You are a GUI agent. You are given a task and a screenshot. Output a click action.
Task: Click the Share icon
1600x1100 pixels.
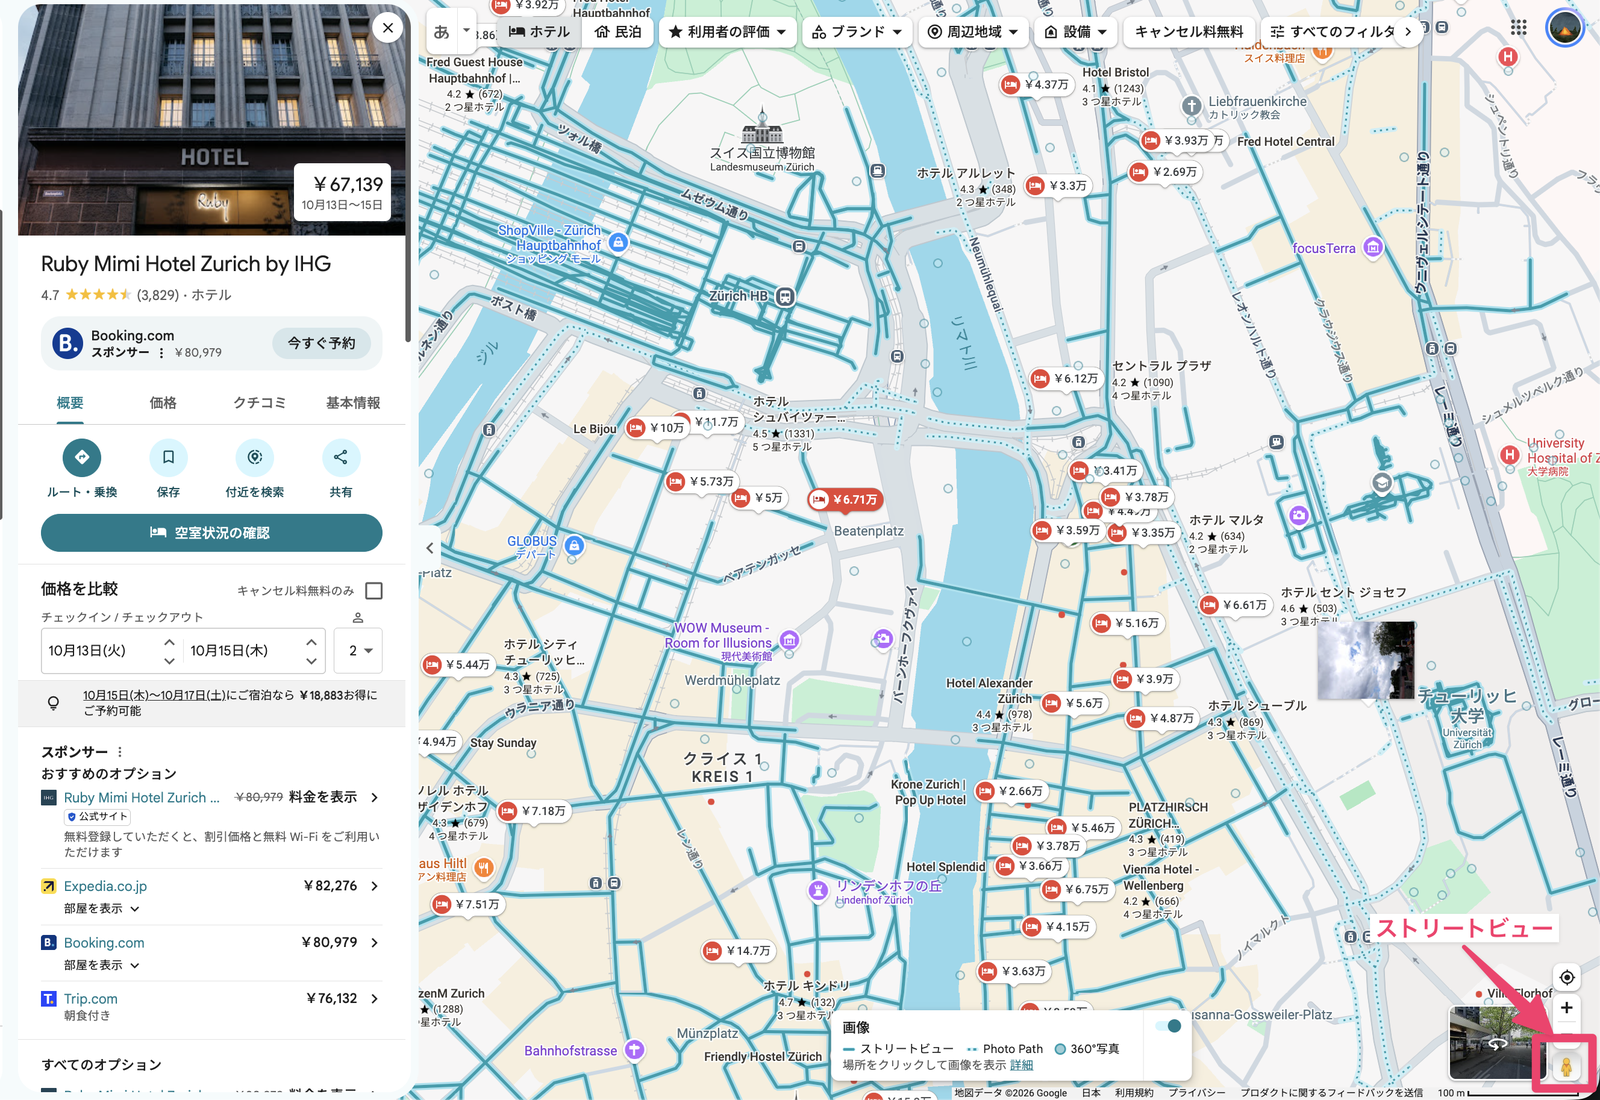pyautogui.click(x=341, y=457)
